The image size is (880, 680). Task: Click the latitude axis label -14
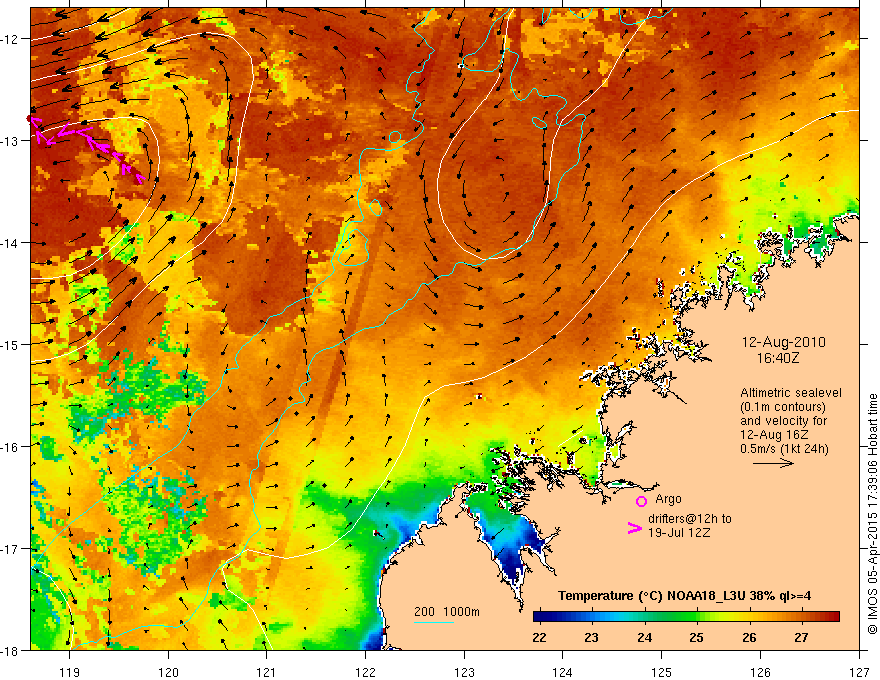(11, 243)
